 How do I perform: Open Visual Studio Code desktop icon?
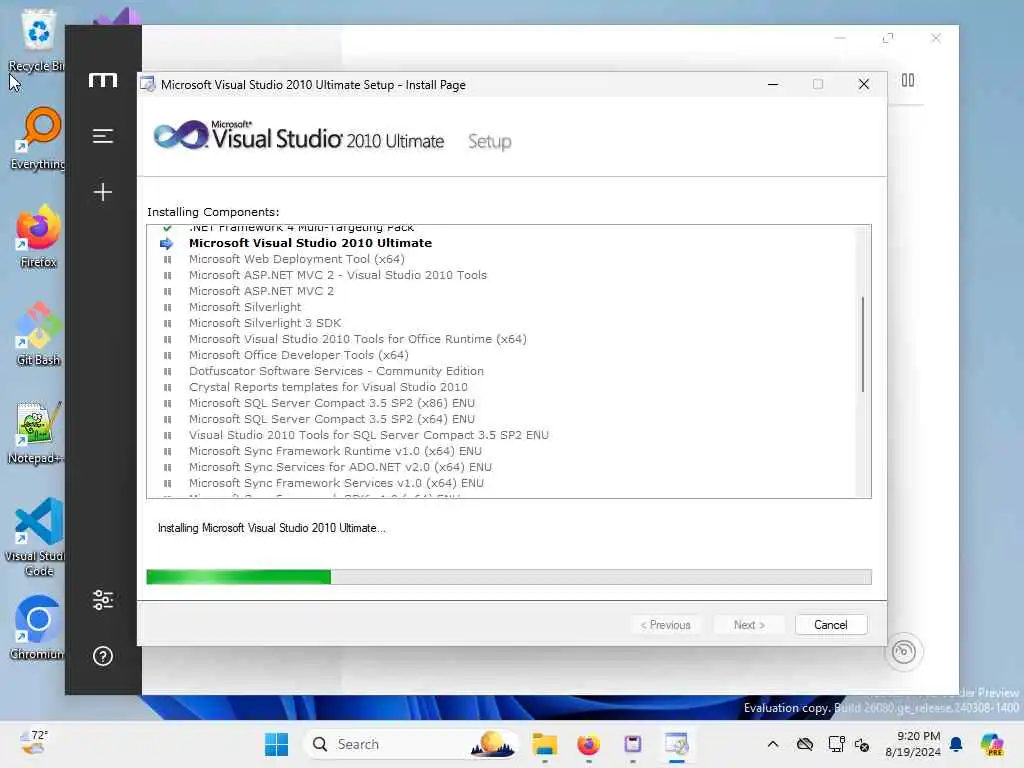point(37,537)
